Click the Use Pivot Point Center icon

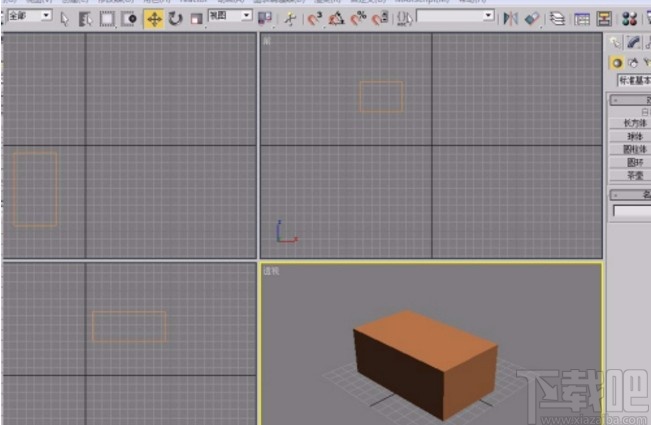(264, 18)
